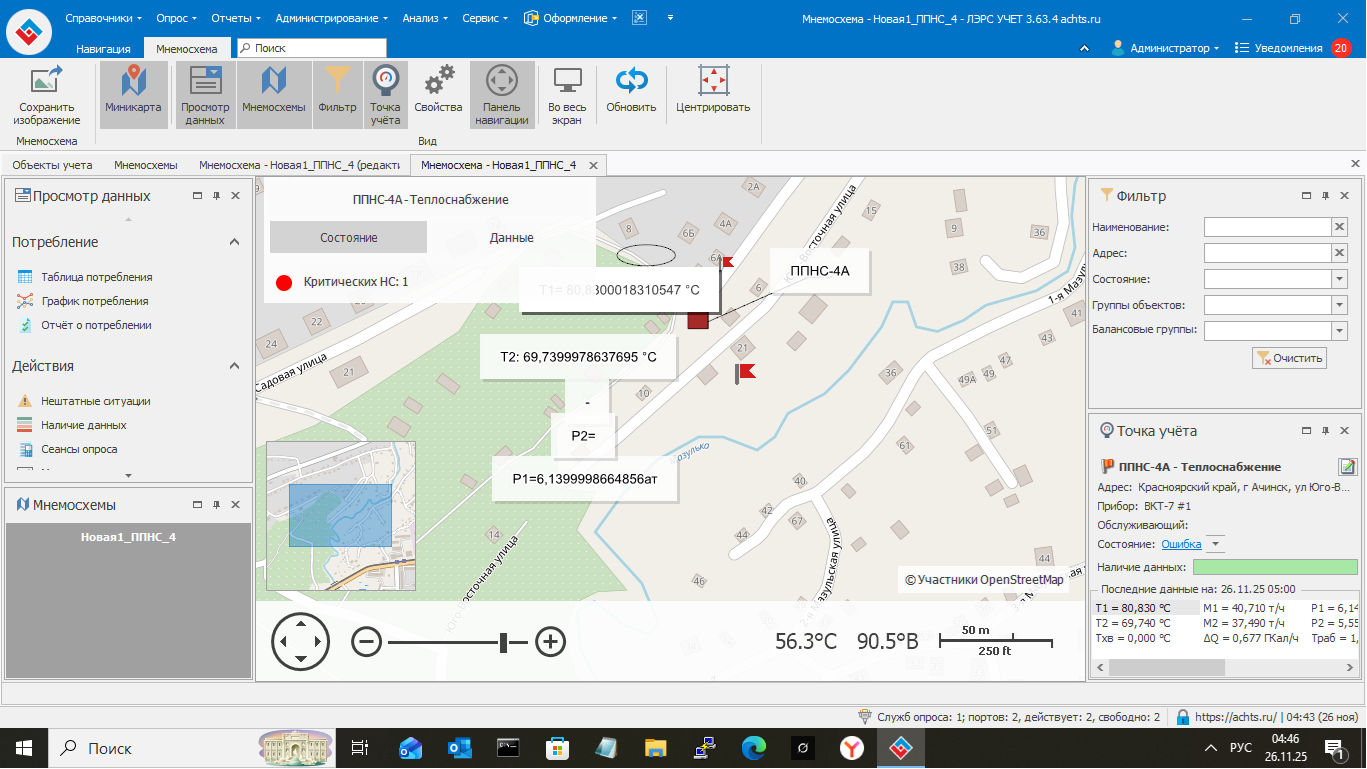The width and height of the screenshot is (1367, 769).
Task: Expand the Object groups dropdown
Action: pos(1339,305)
